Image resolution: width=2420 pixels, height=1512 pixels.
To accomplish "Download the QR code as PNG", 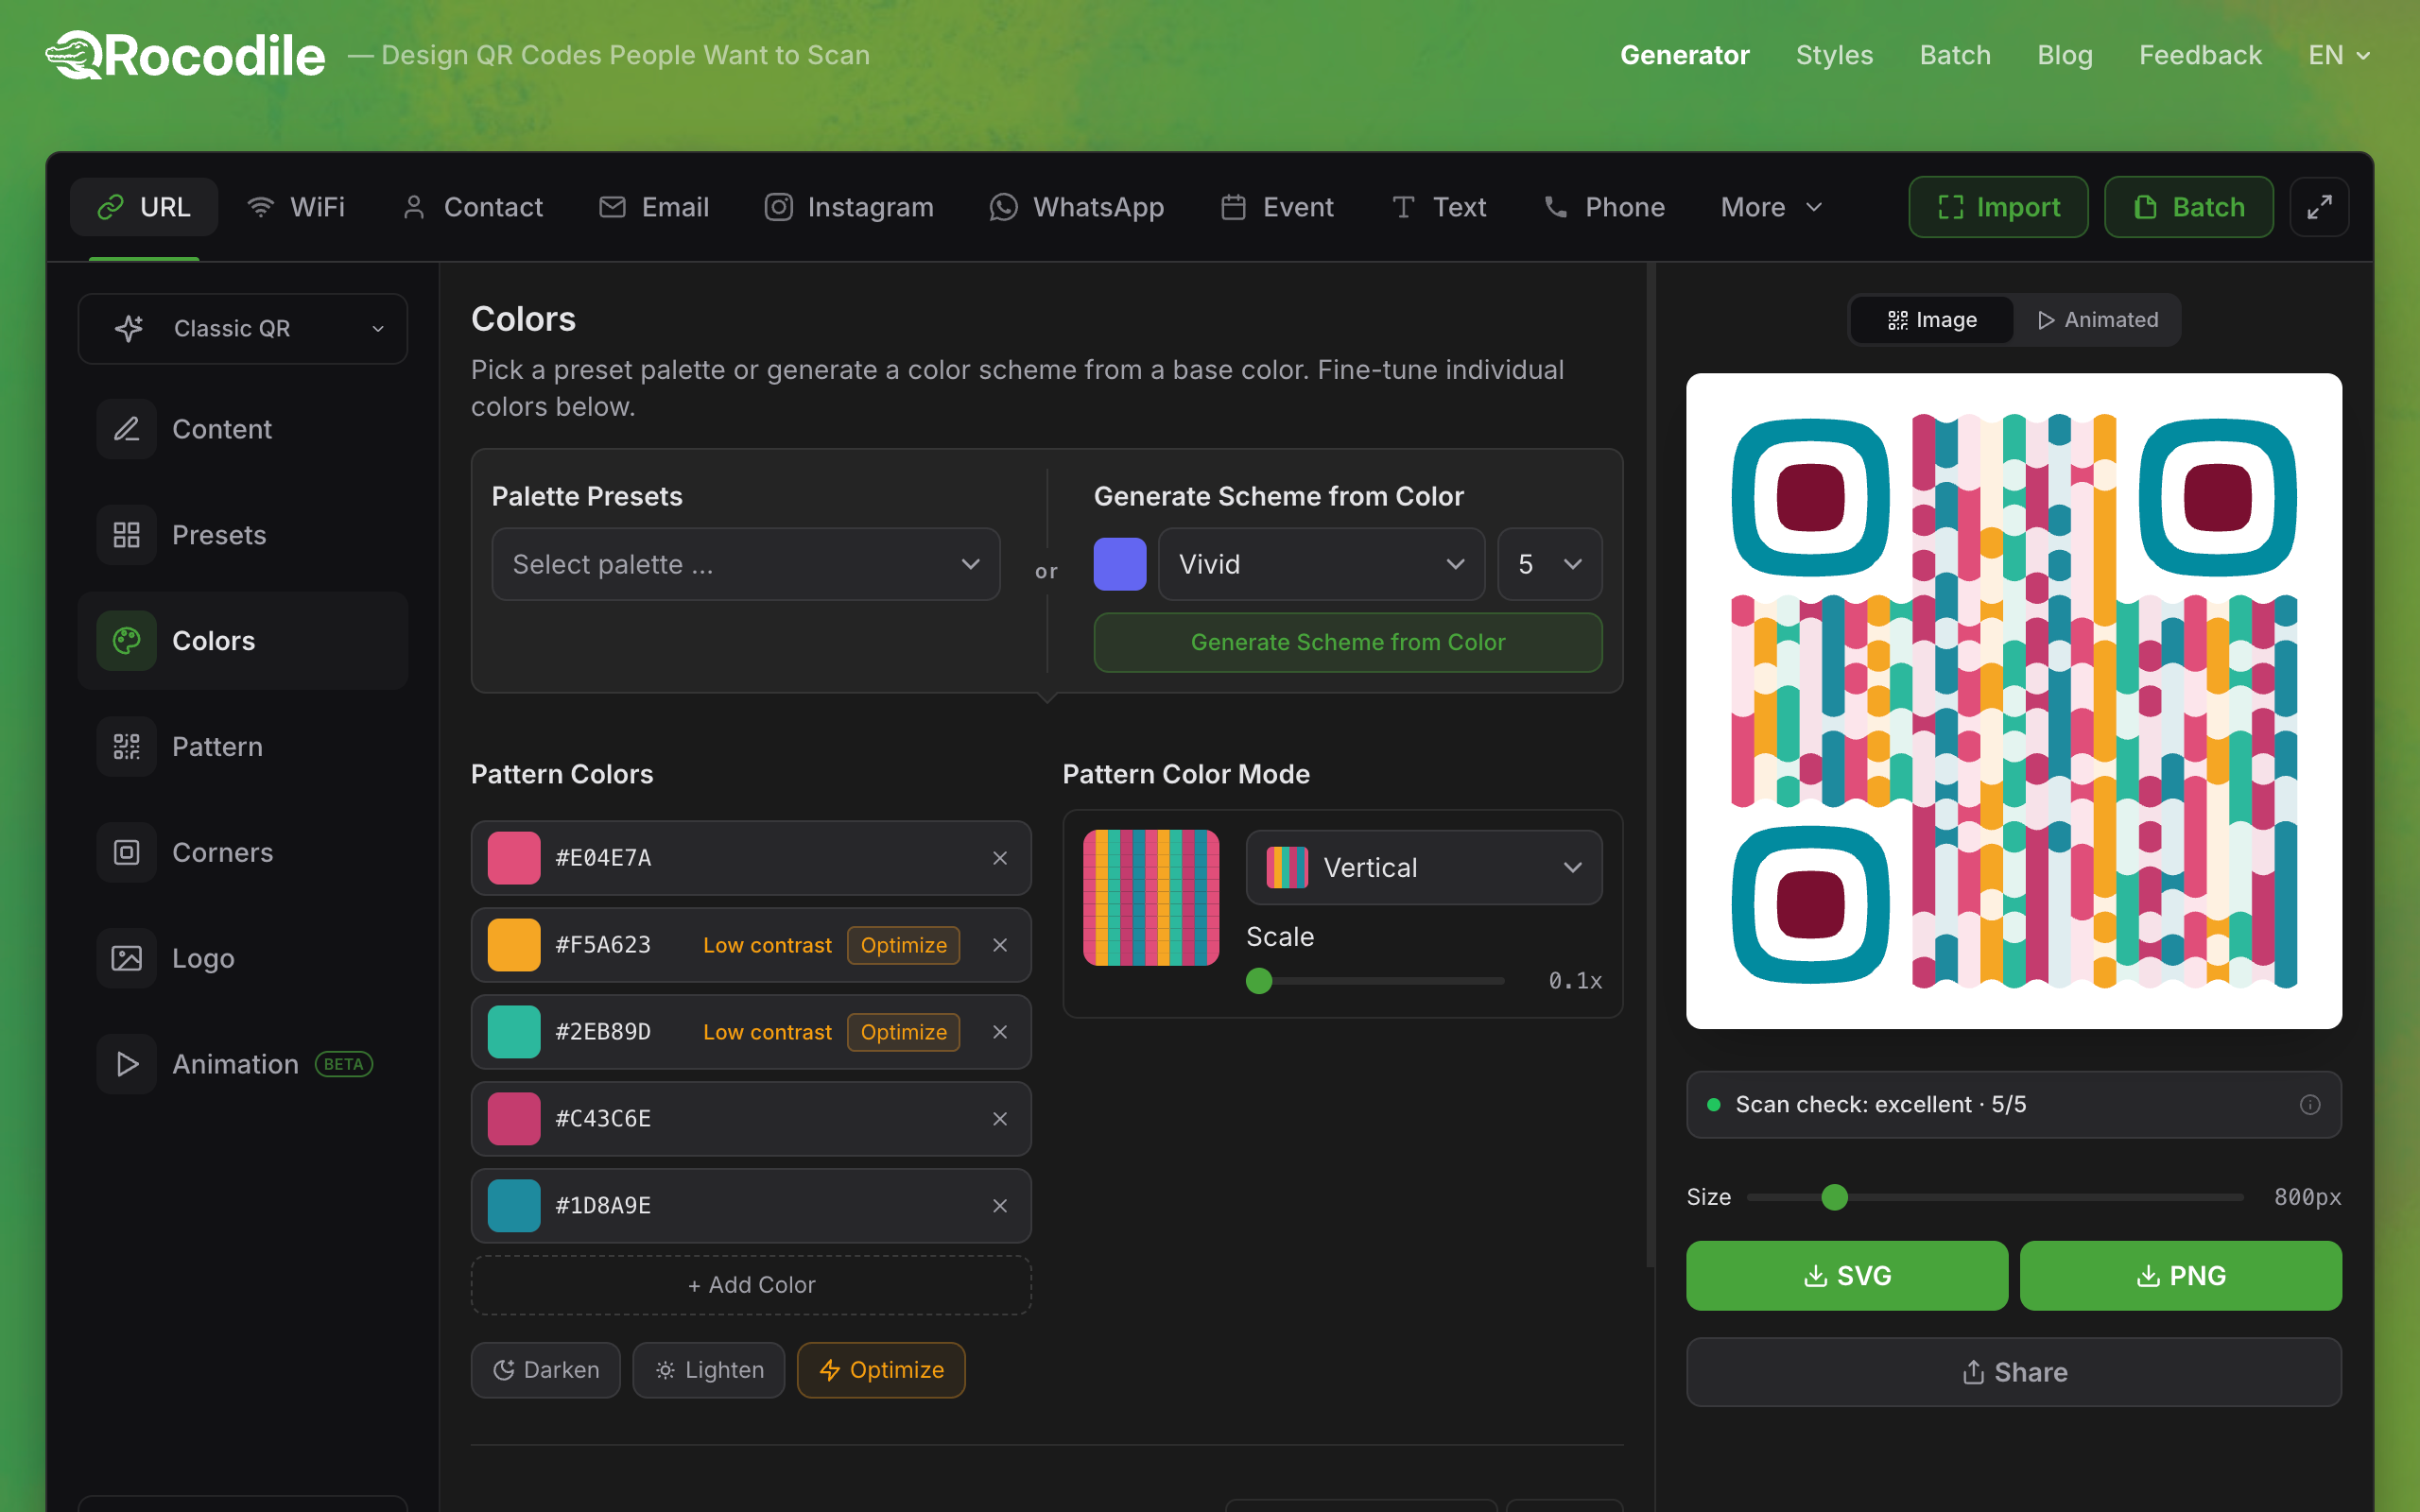I will [2181, 1276].
